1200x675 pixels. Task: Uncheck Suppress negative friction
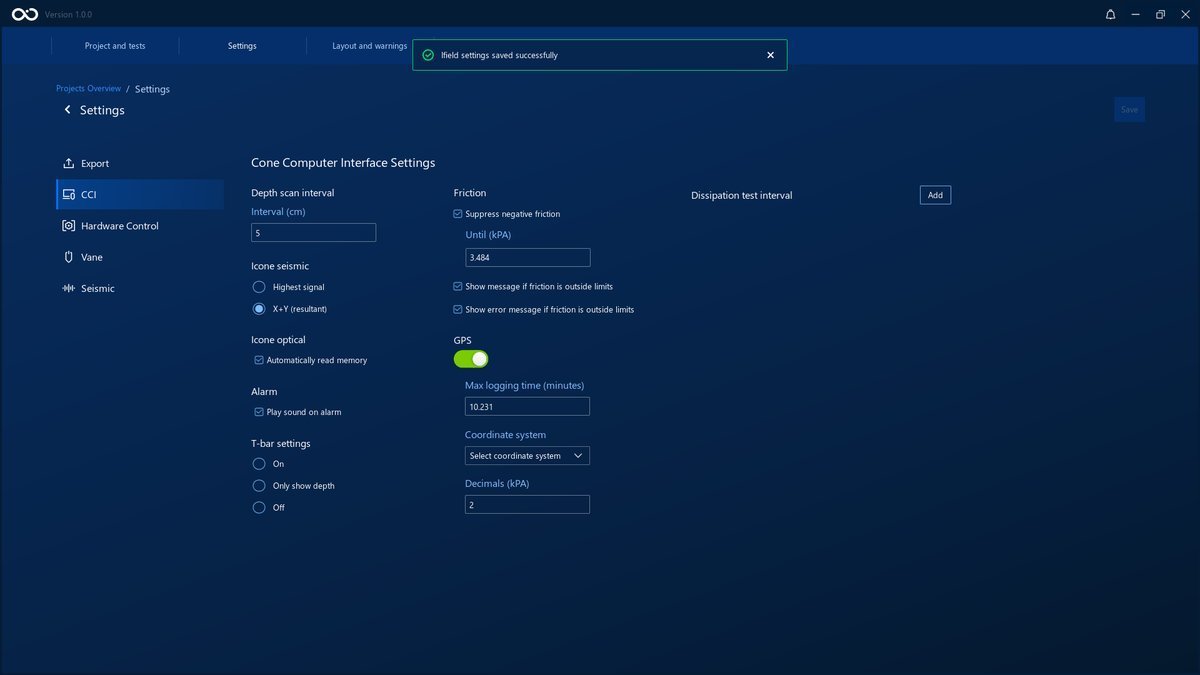458,214
